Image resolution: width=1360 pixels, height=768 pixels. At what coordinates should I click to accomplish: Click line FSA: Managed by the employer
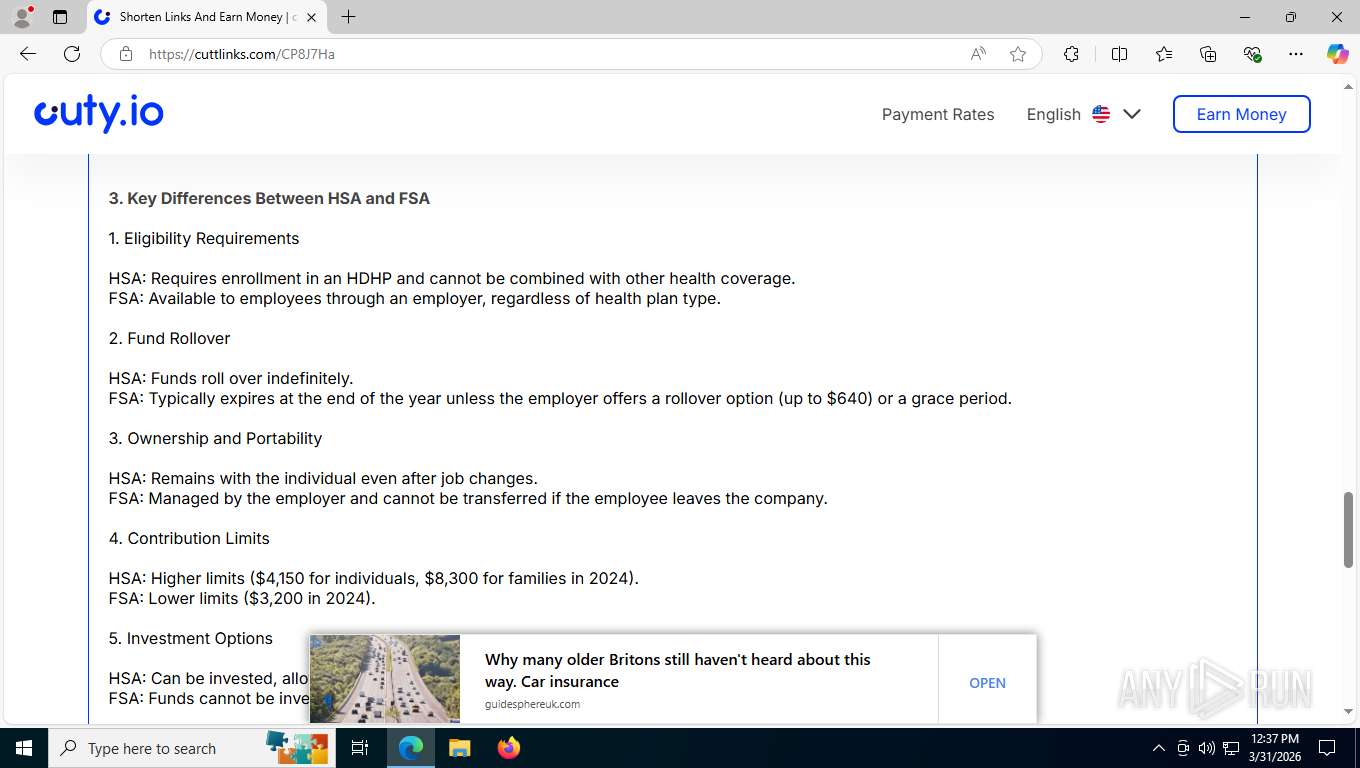[x=468, y=498]
